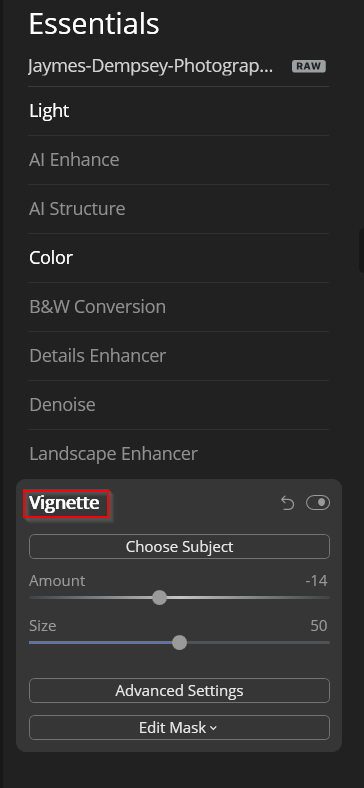Expand the AI Structure tool

[178, 209]
